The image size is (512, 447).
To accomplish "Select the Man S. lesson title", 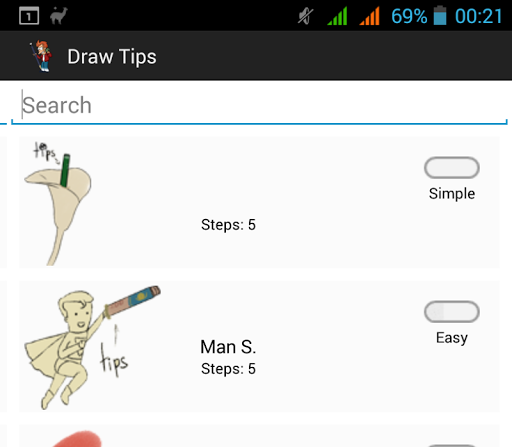I will [x=228, y=347].
